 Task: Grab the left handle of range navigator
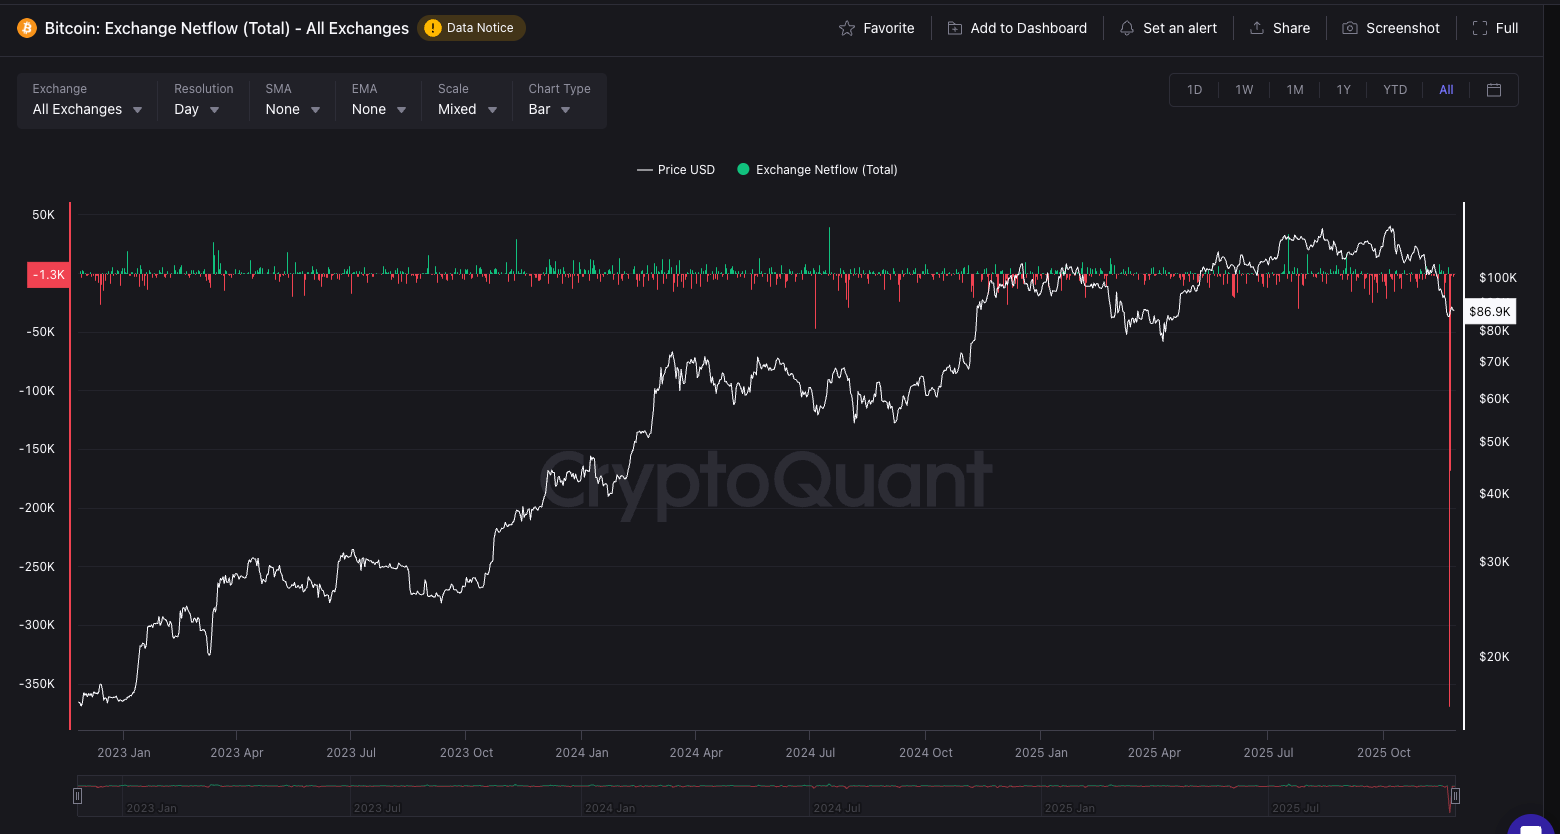click(x=77, y=796)
